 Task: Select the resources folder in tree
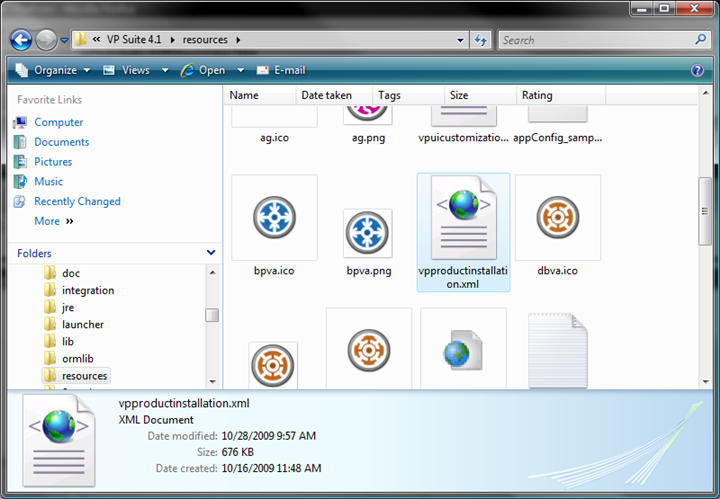click(76, 376)
